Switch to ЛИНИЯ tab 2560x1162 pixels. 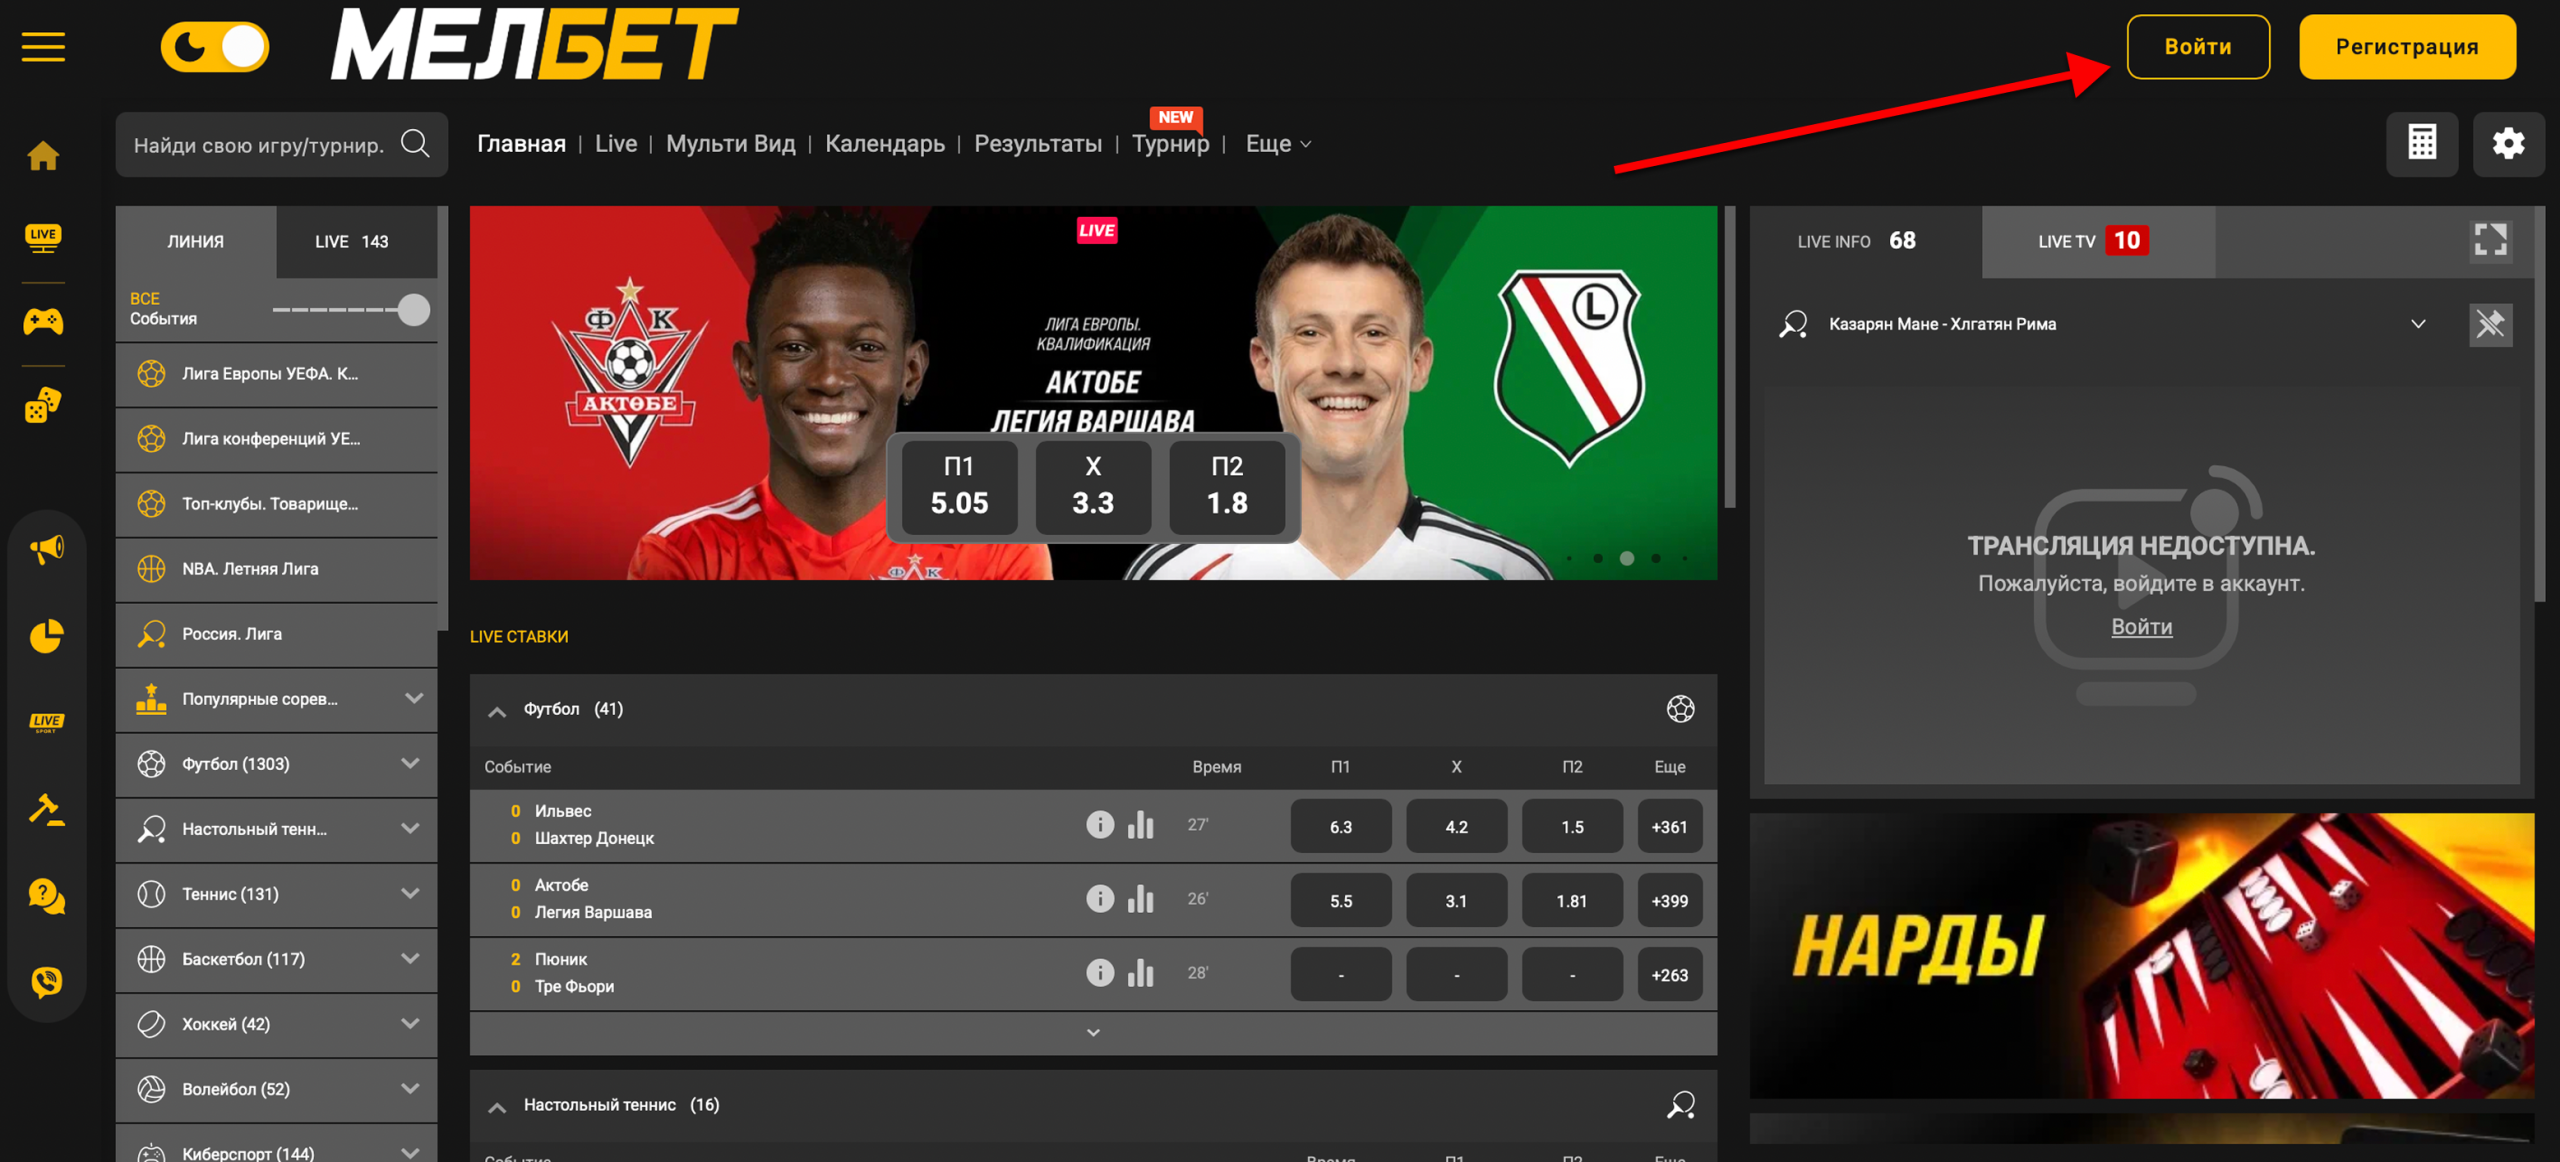tap(196, 241)
